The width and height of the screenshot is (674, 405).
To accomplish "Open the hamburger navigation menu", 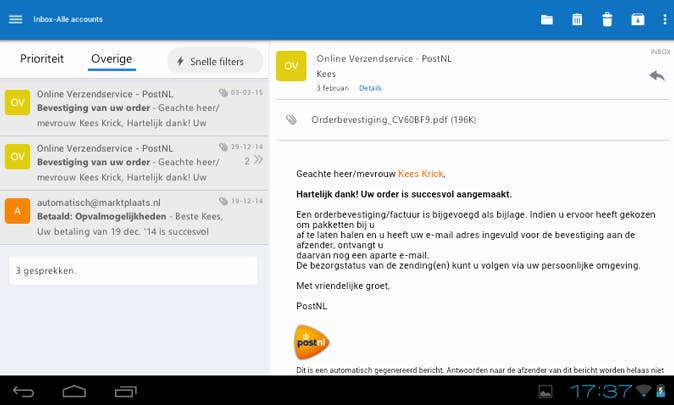I will tap(15, 19).
